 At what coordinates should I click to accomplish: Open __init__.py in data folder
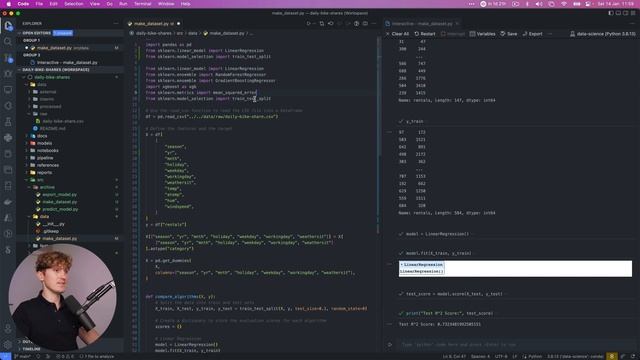53,224
